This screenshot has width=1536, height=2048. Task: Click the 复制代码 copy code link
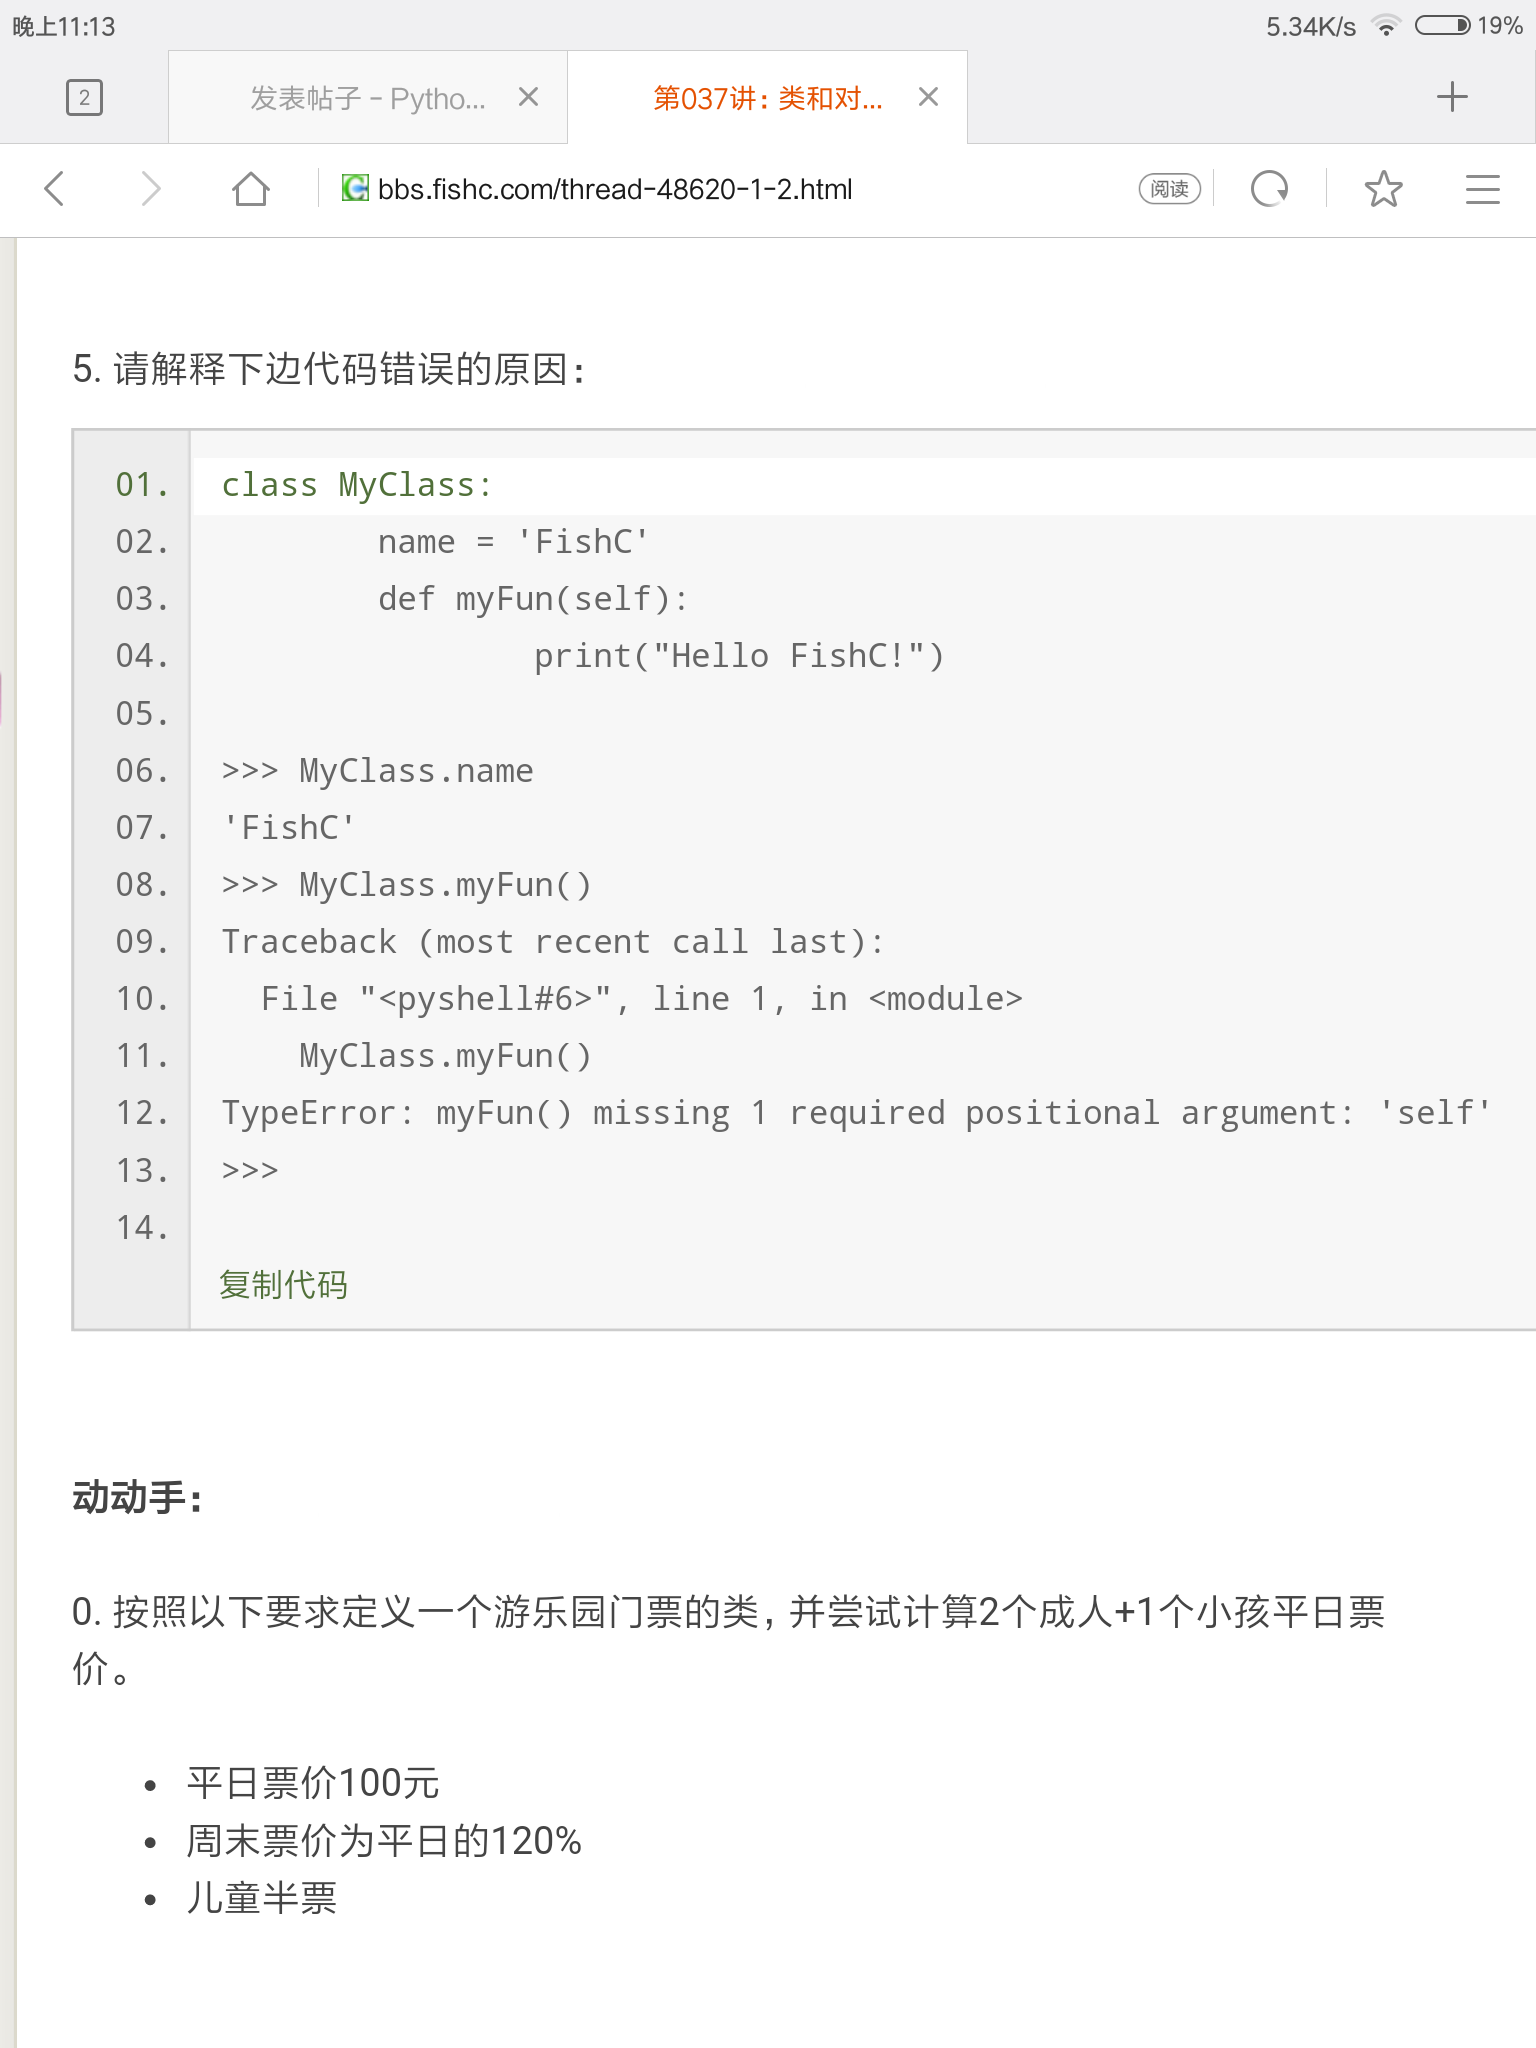pos(283,1285)
